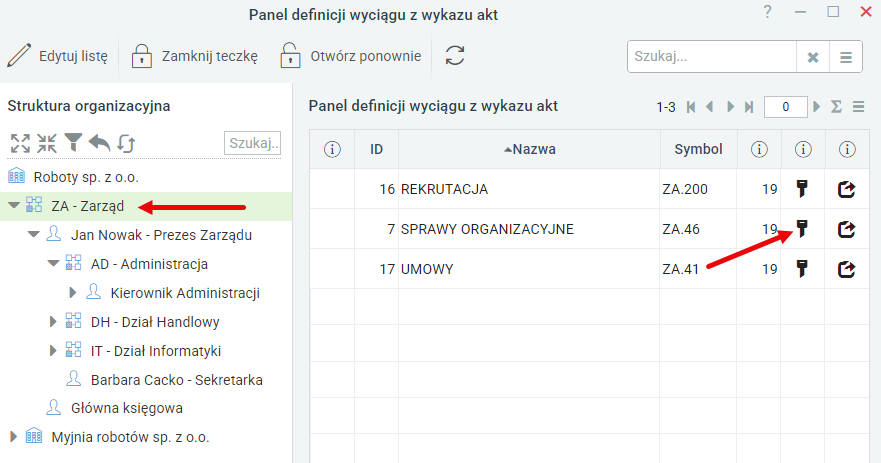This screenshot has height=463, width=881.
Task: Select Myjnia robotów sp. z o.o. company
Action: 130,437
